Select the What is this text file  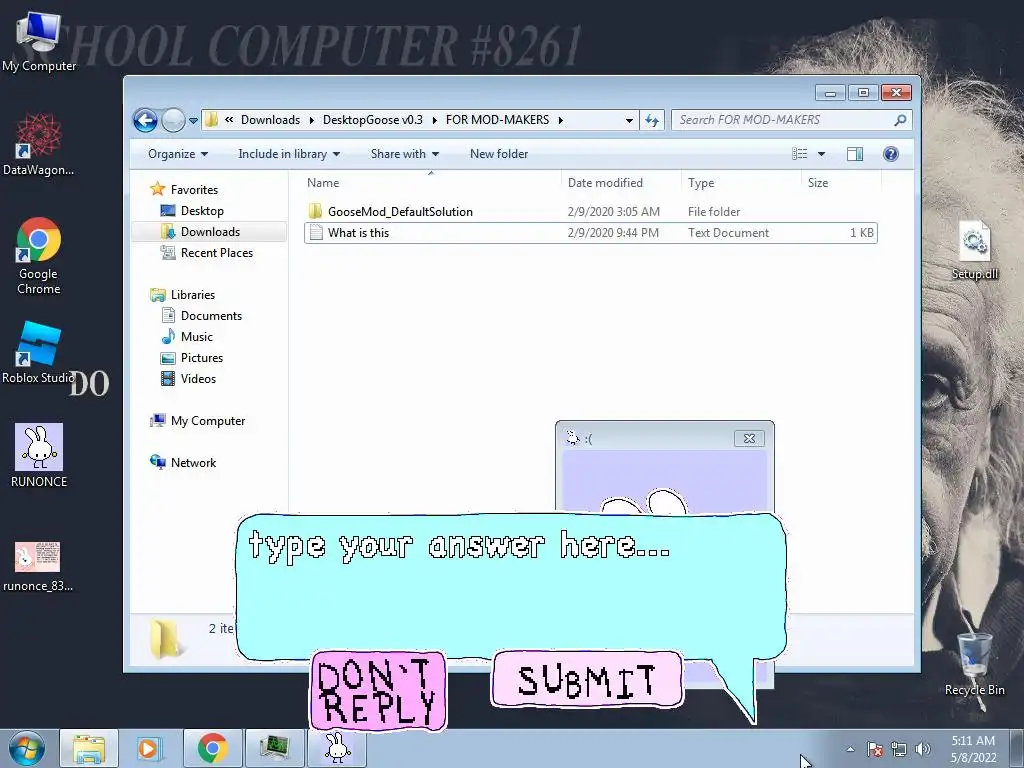pos(590,232)
